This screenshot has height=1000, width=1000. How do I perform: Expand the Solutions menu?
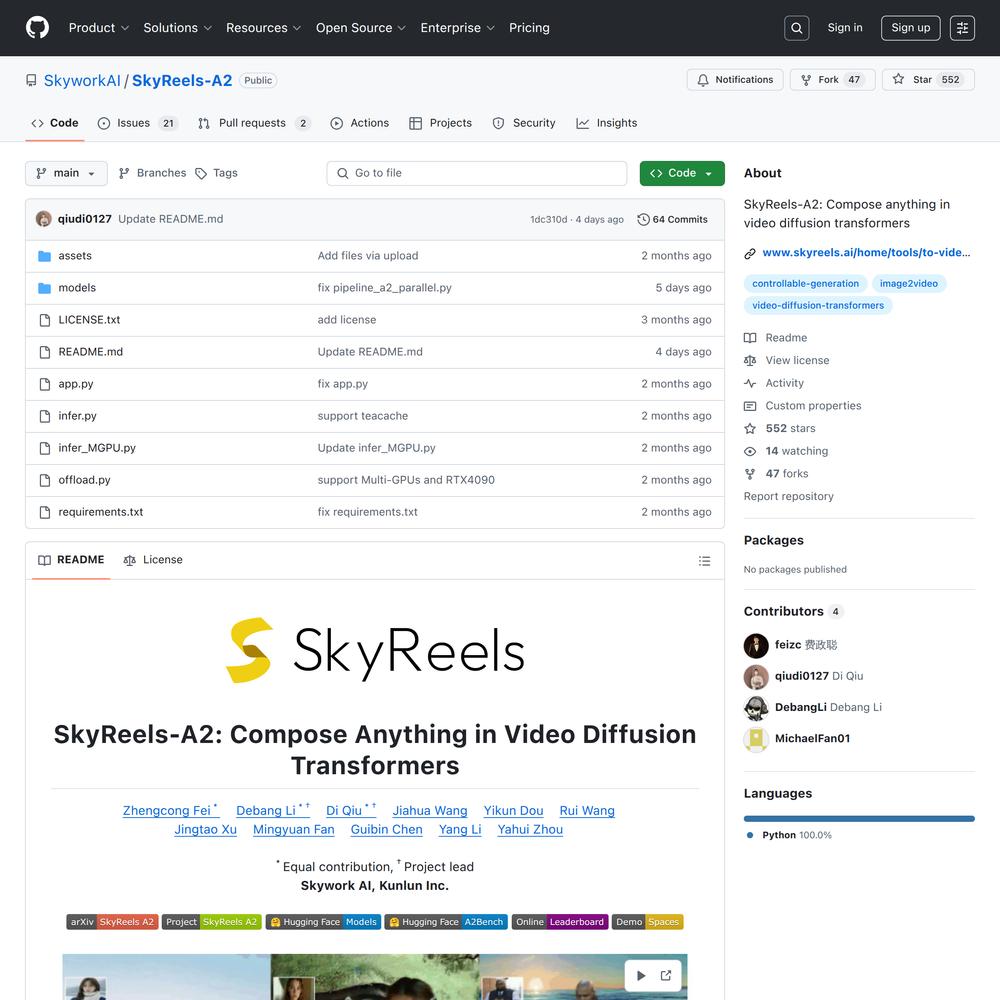(177, 28)
